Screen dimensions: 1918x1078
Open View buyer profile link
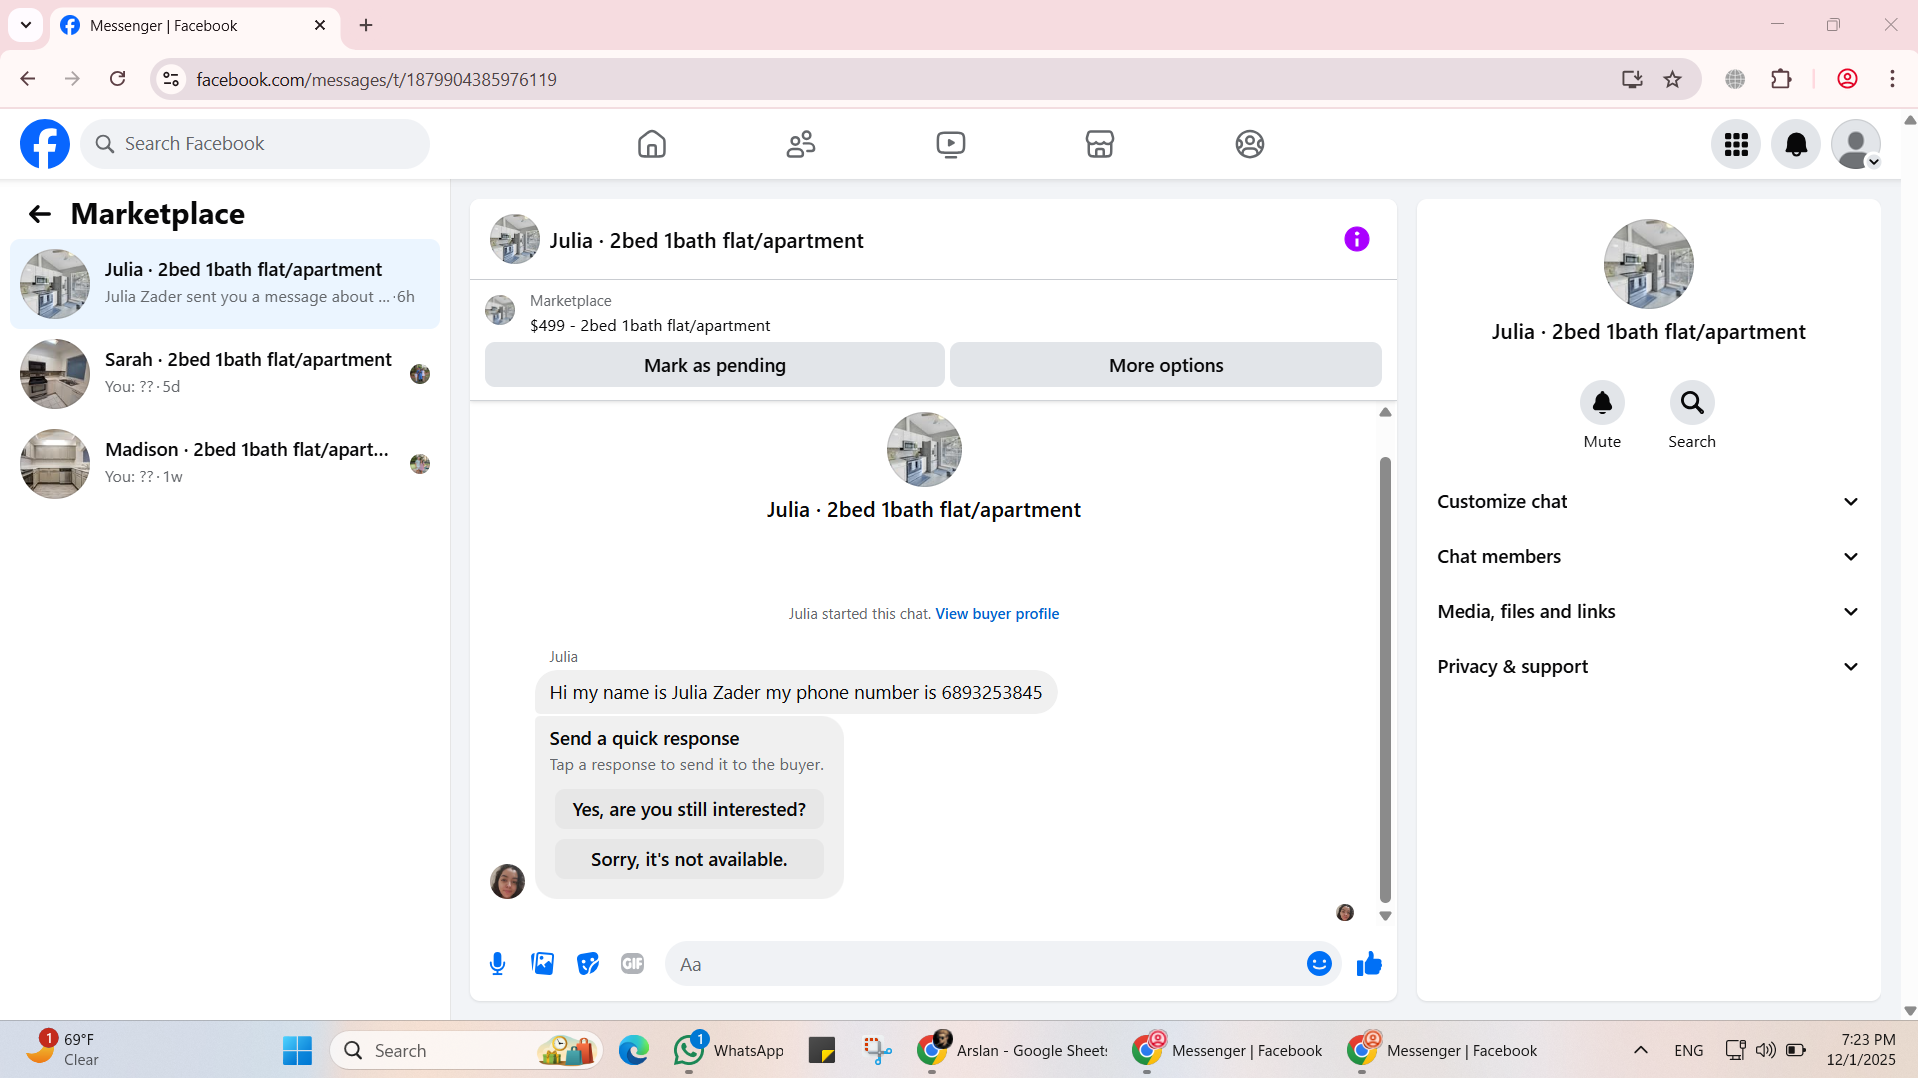[x=997, y=614]
